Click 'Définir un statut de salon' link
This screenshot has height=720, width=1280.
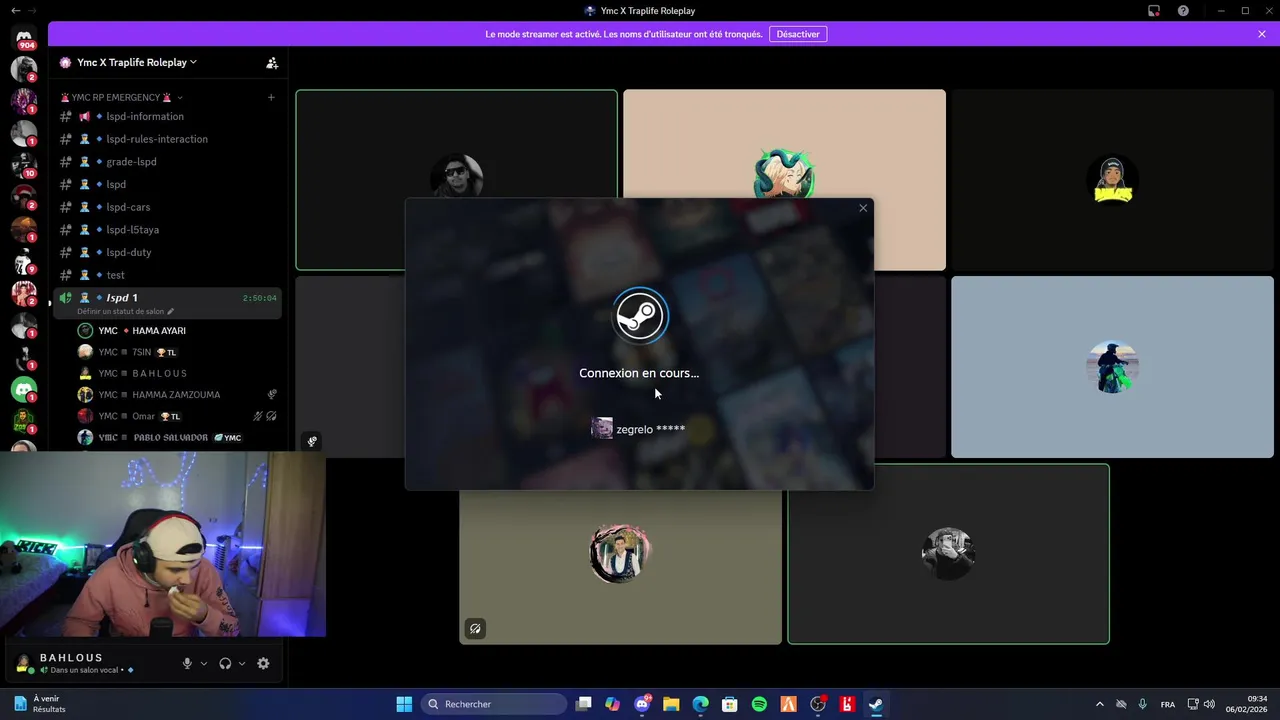tap(125, 311)
